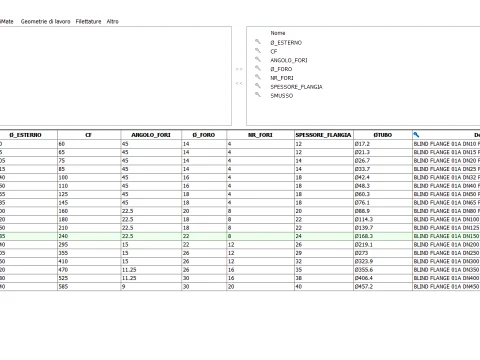480x360 pixels.
Task: Click the NR_FORI cell with value 20
Action: coord(260,286)
